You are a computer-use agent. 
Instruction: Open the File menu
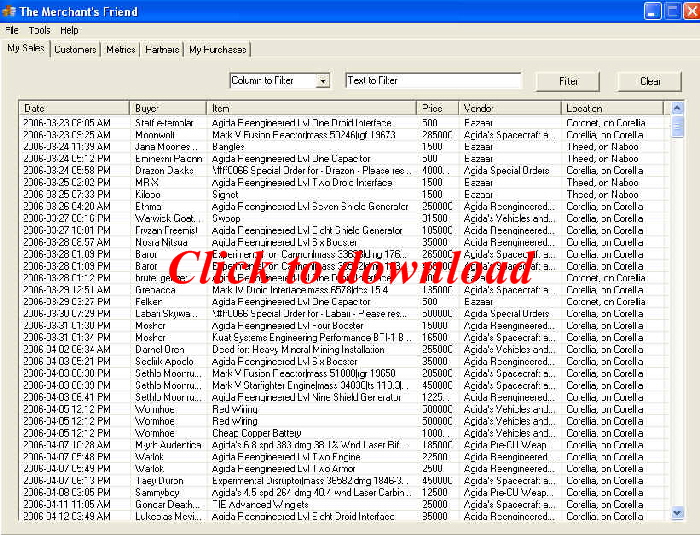pos(12,31)
